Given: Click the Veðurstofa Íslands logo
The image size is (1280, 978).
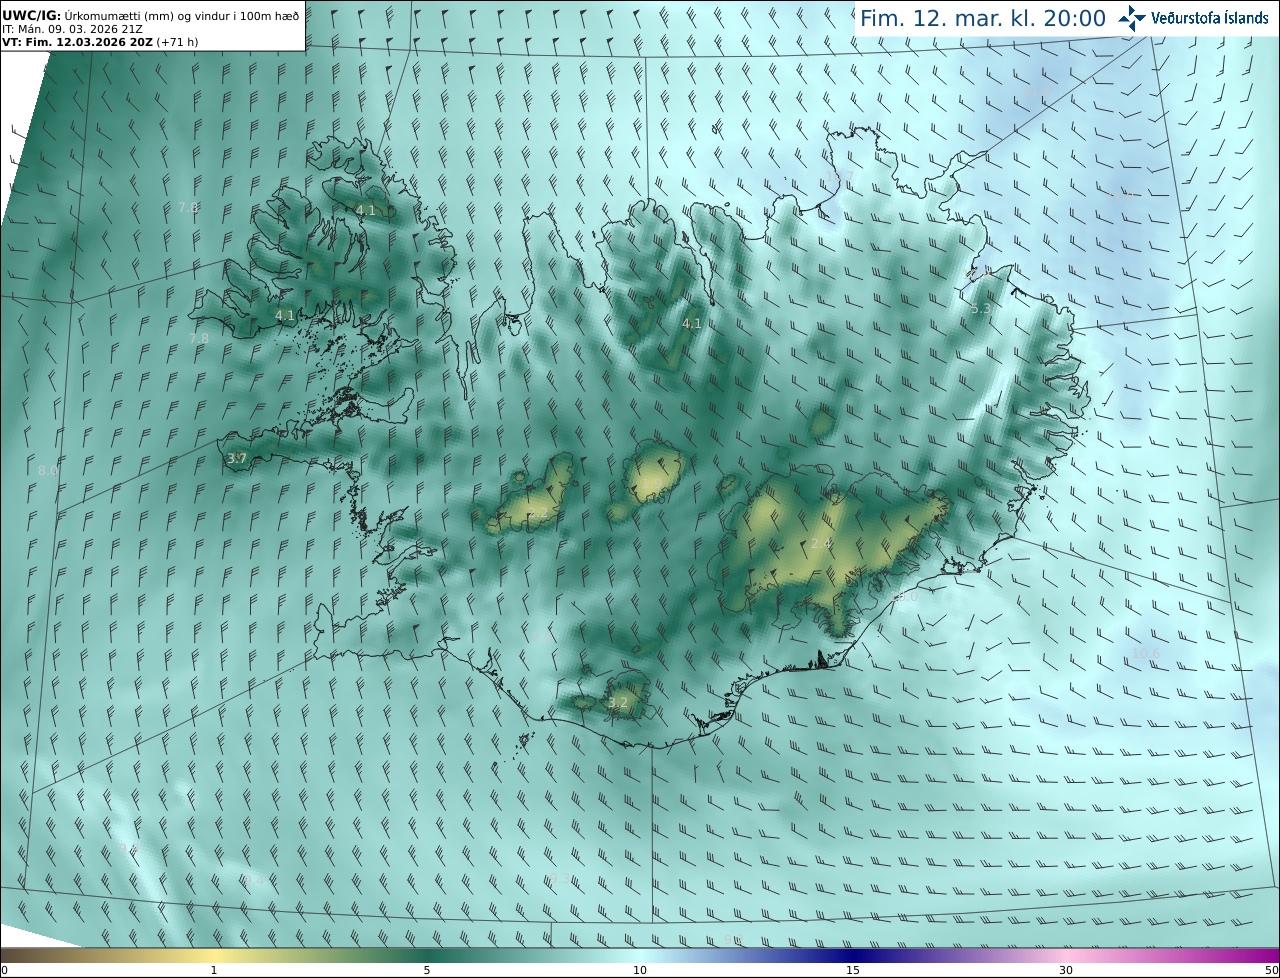Looking at the screenshot, I should (x=1193, y=18).
